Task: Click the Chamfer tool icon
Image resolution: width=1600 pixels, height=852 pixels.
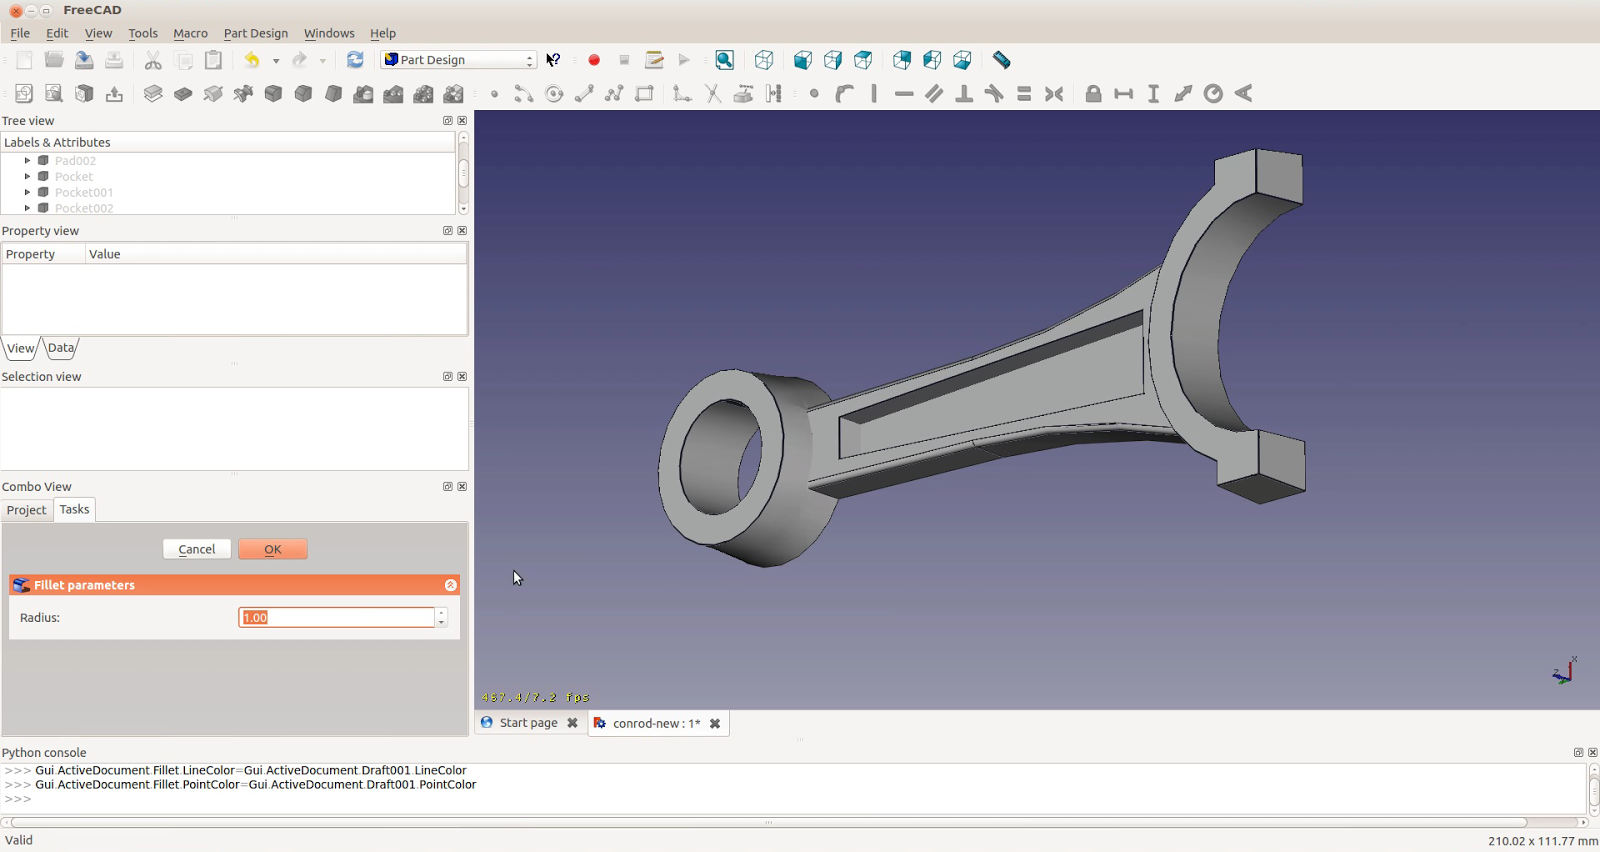Action: (303, 93)
